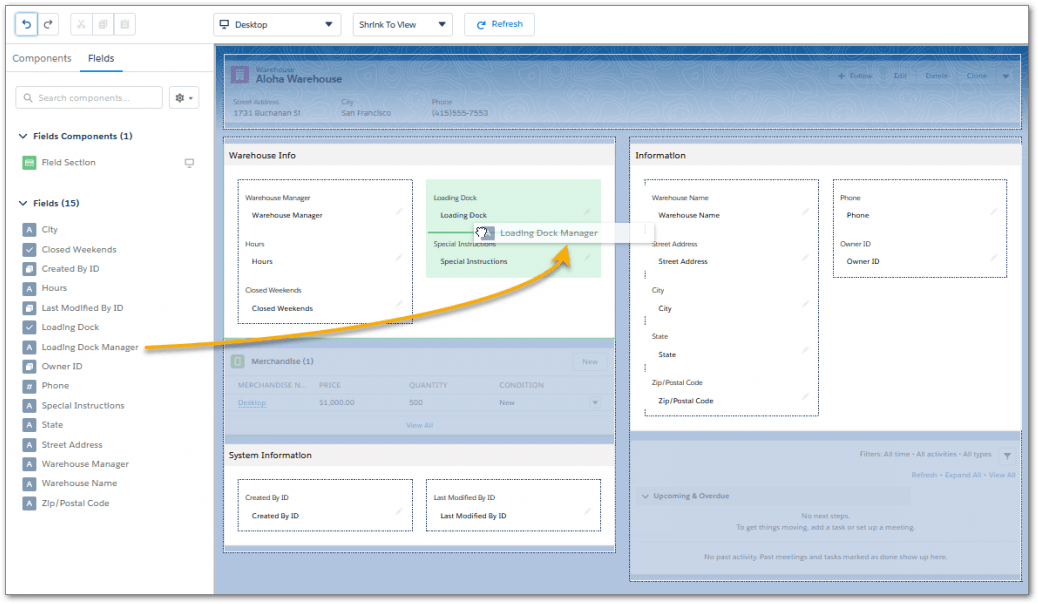
Task: Open the Desktop merchandise link
Action: (252, 403)
